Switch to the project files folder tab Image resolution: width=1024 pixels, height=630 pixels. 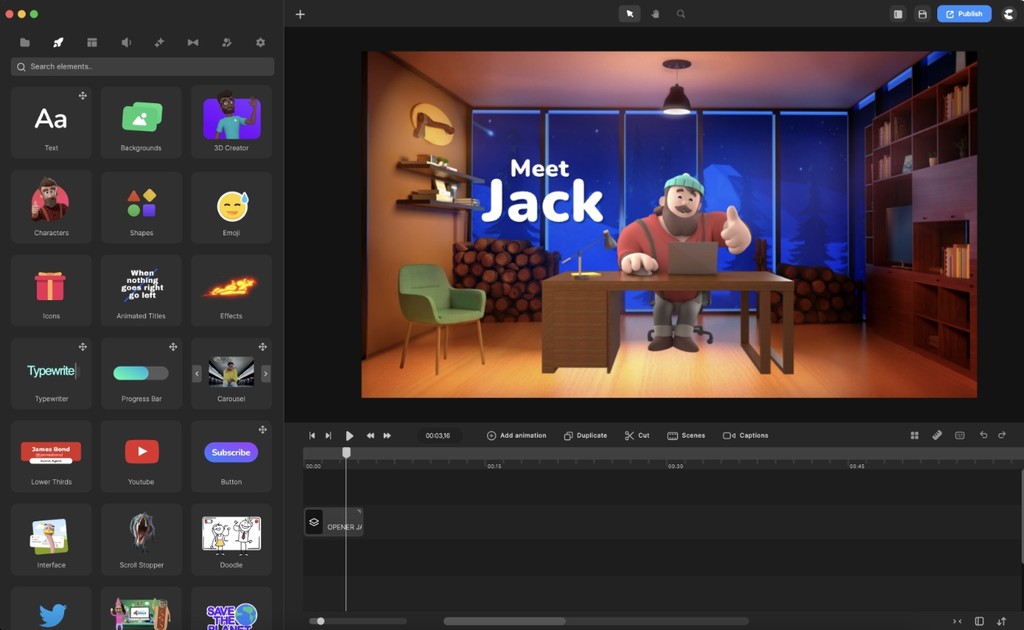pyautogui.click(x=25, y=43)
